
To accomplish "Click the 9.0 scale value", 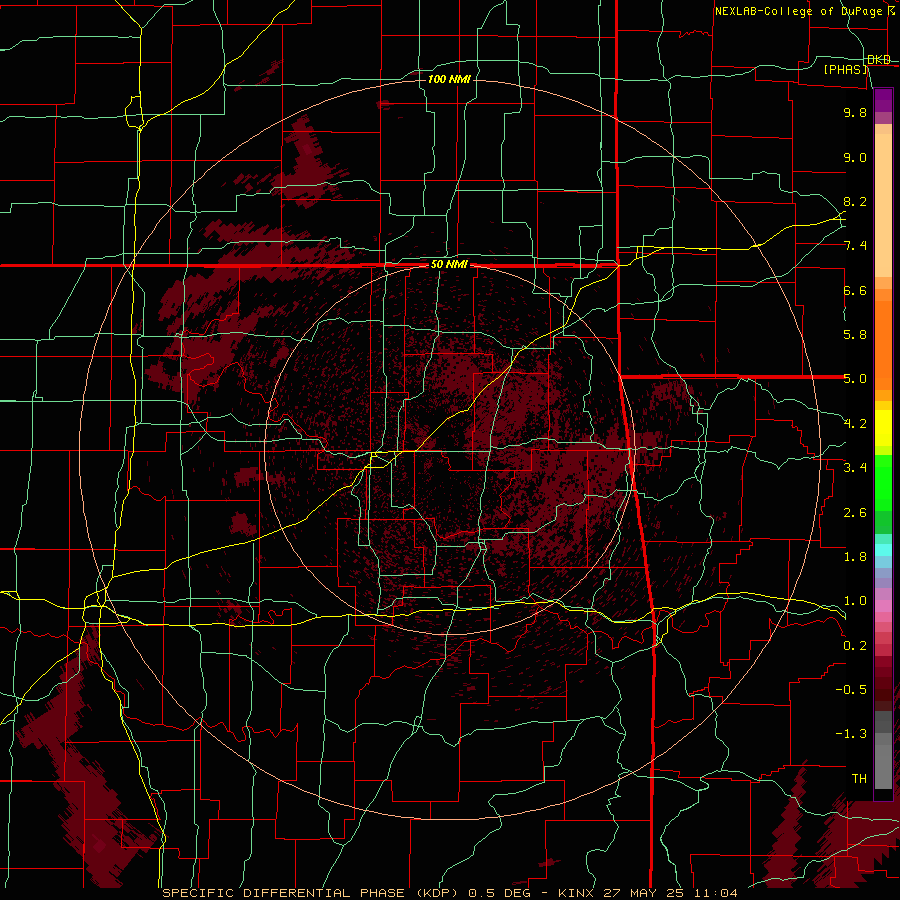I will [x=855, y=157].
